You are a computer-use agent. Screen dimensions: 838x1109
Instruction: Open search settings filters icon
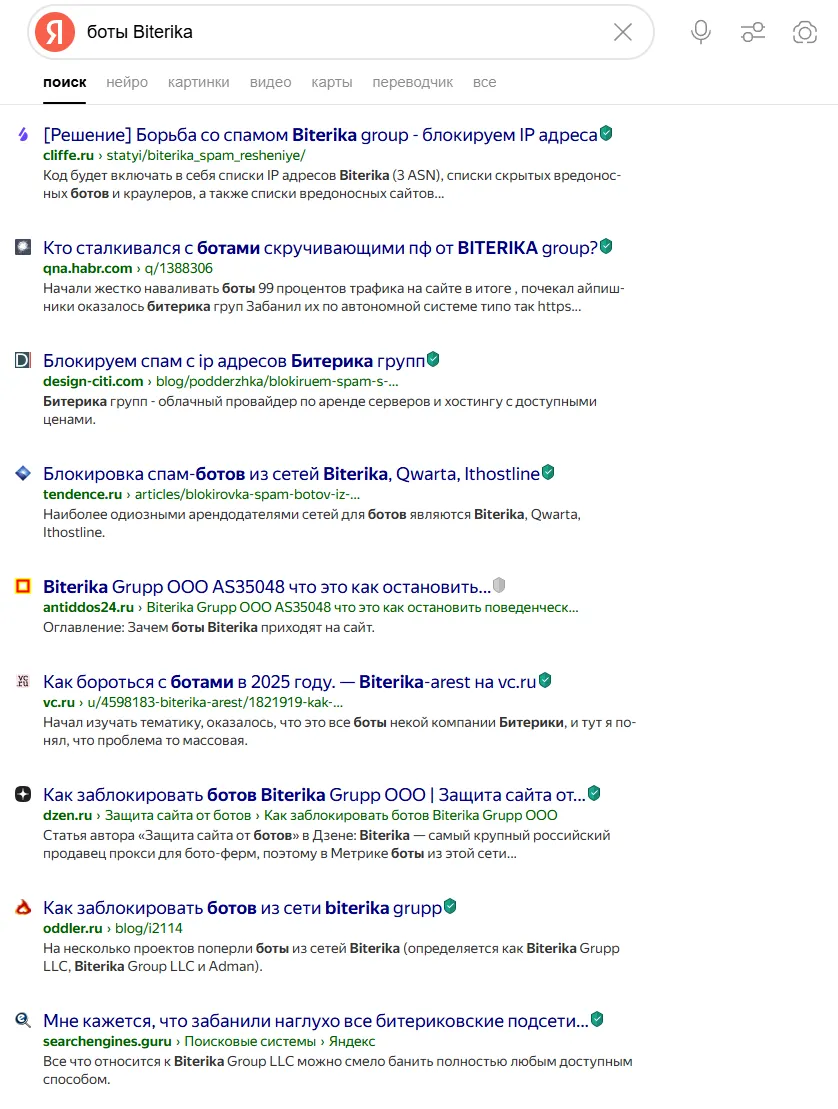pos(753,32)
